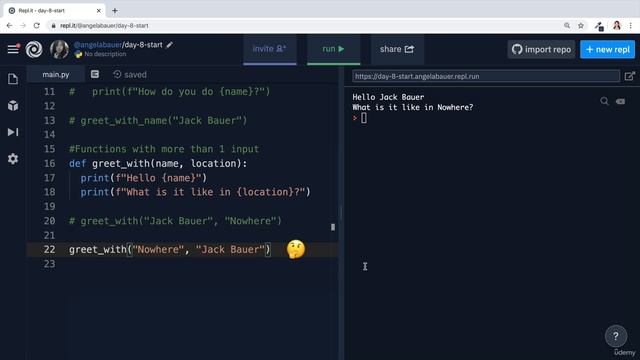Click the day-8-start repl name
The image size is (640, 360).
click(x=143, y=45)
